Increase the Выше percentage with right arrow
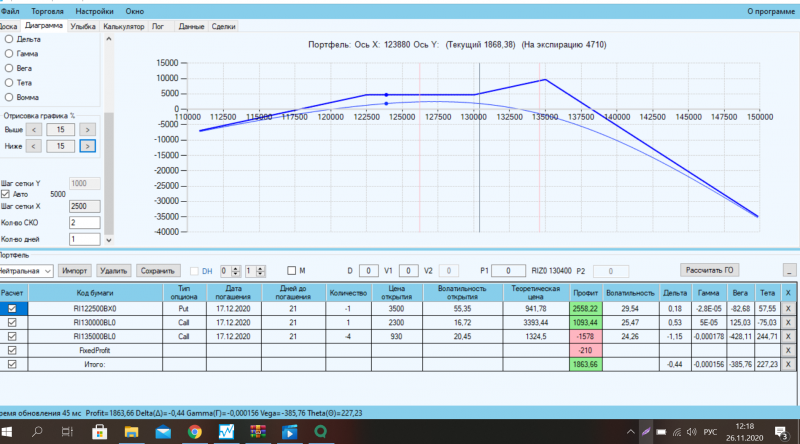This screenshot has width=800, height=444. [x=87, y=130]
